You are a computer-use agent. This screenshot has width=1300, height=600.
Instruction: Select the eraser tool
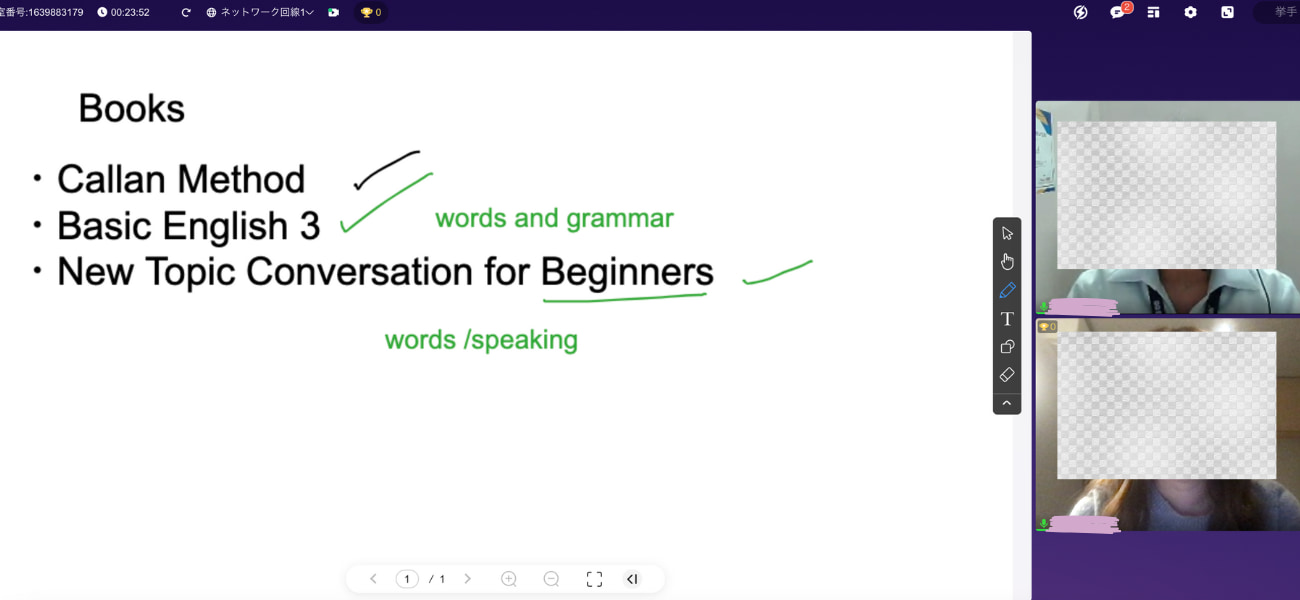coord(1007,375)
